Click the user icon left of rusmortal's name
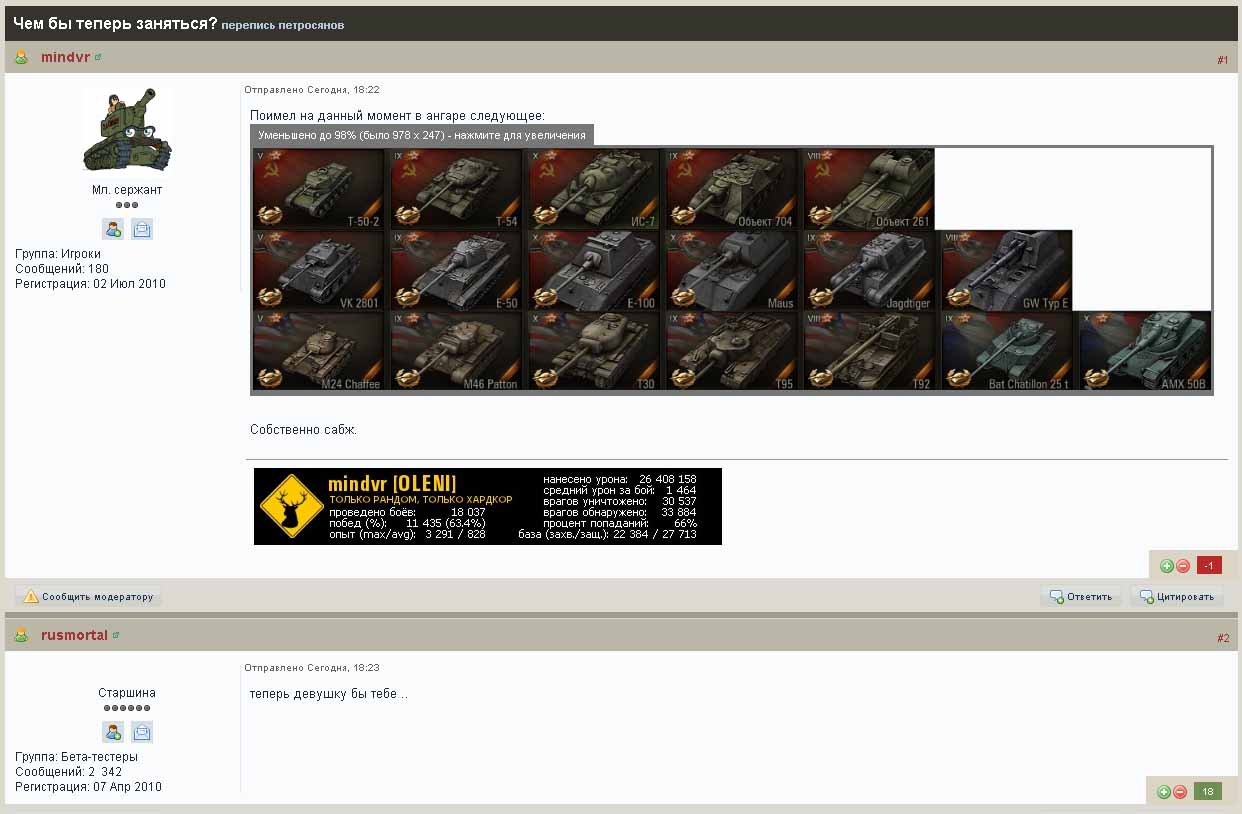This screenshot has width=1242, height=814. pyautogui.click(x=21, y=635)
